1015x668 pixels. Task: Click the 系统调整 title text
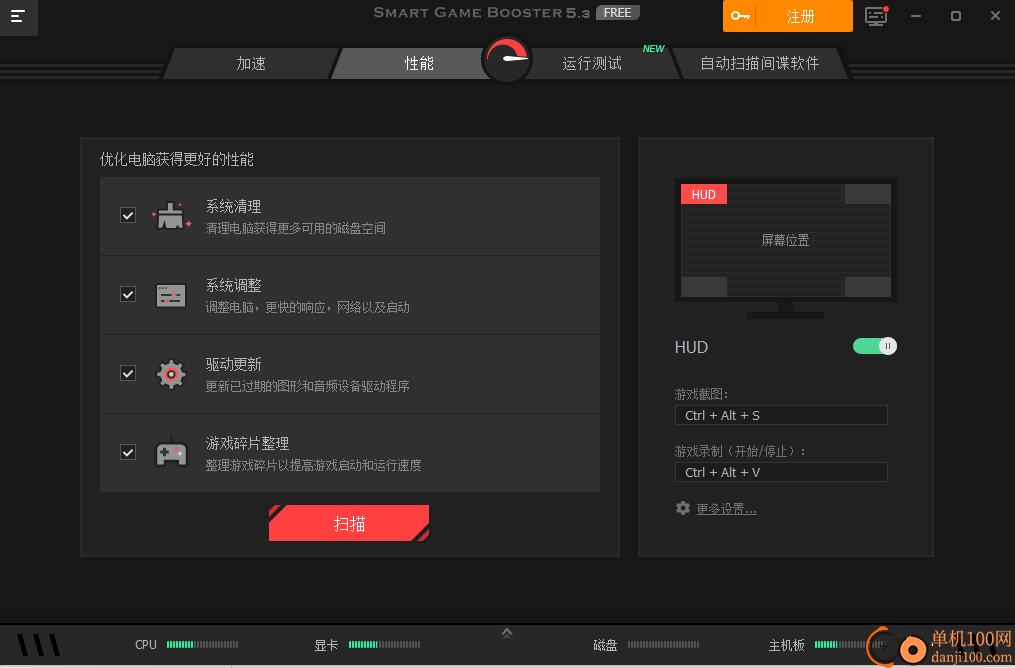[x=234, y=285]
